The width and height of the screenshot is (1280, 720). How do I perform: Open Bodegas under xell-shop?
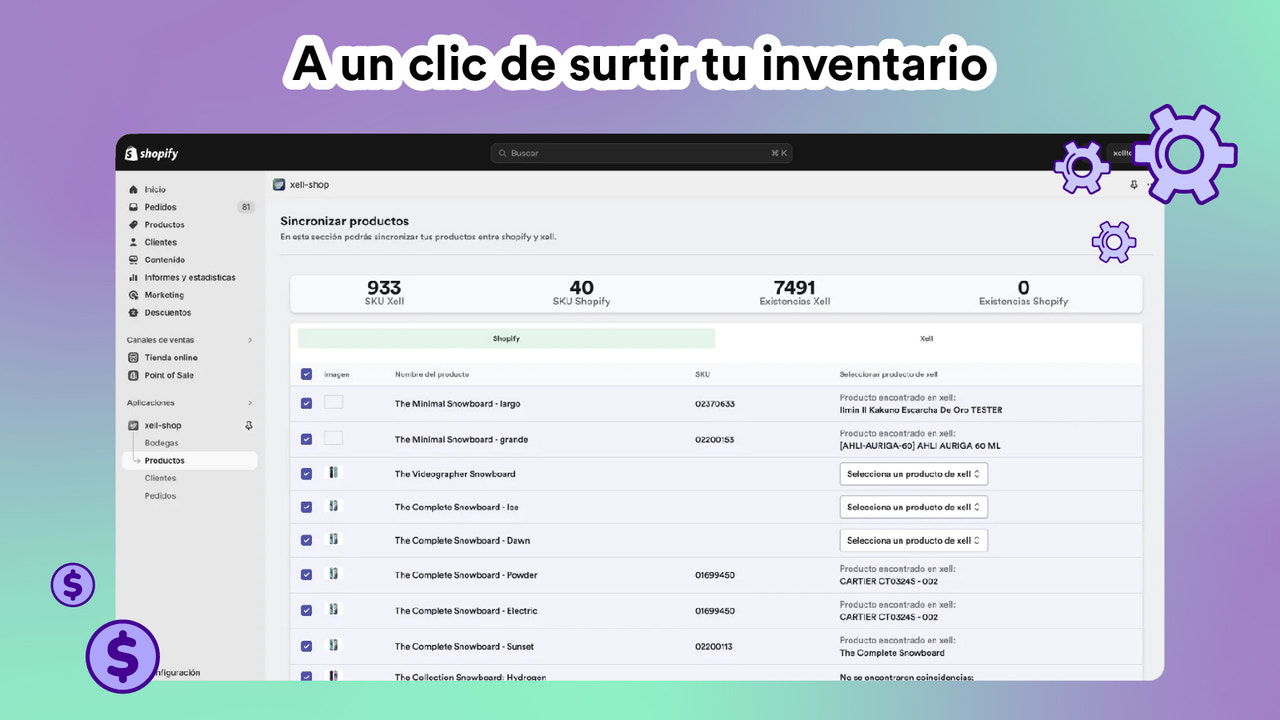pos(162,443)
